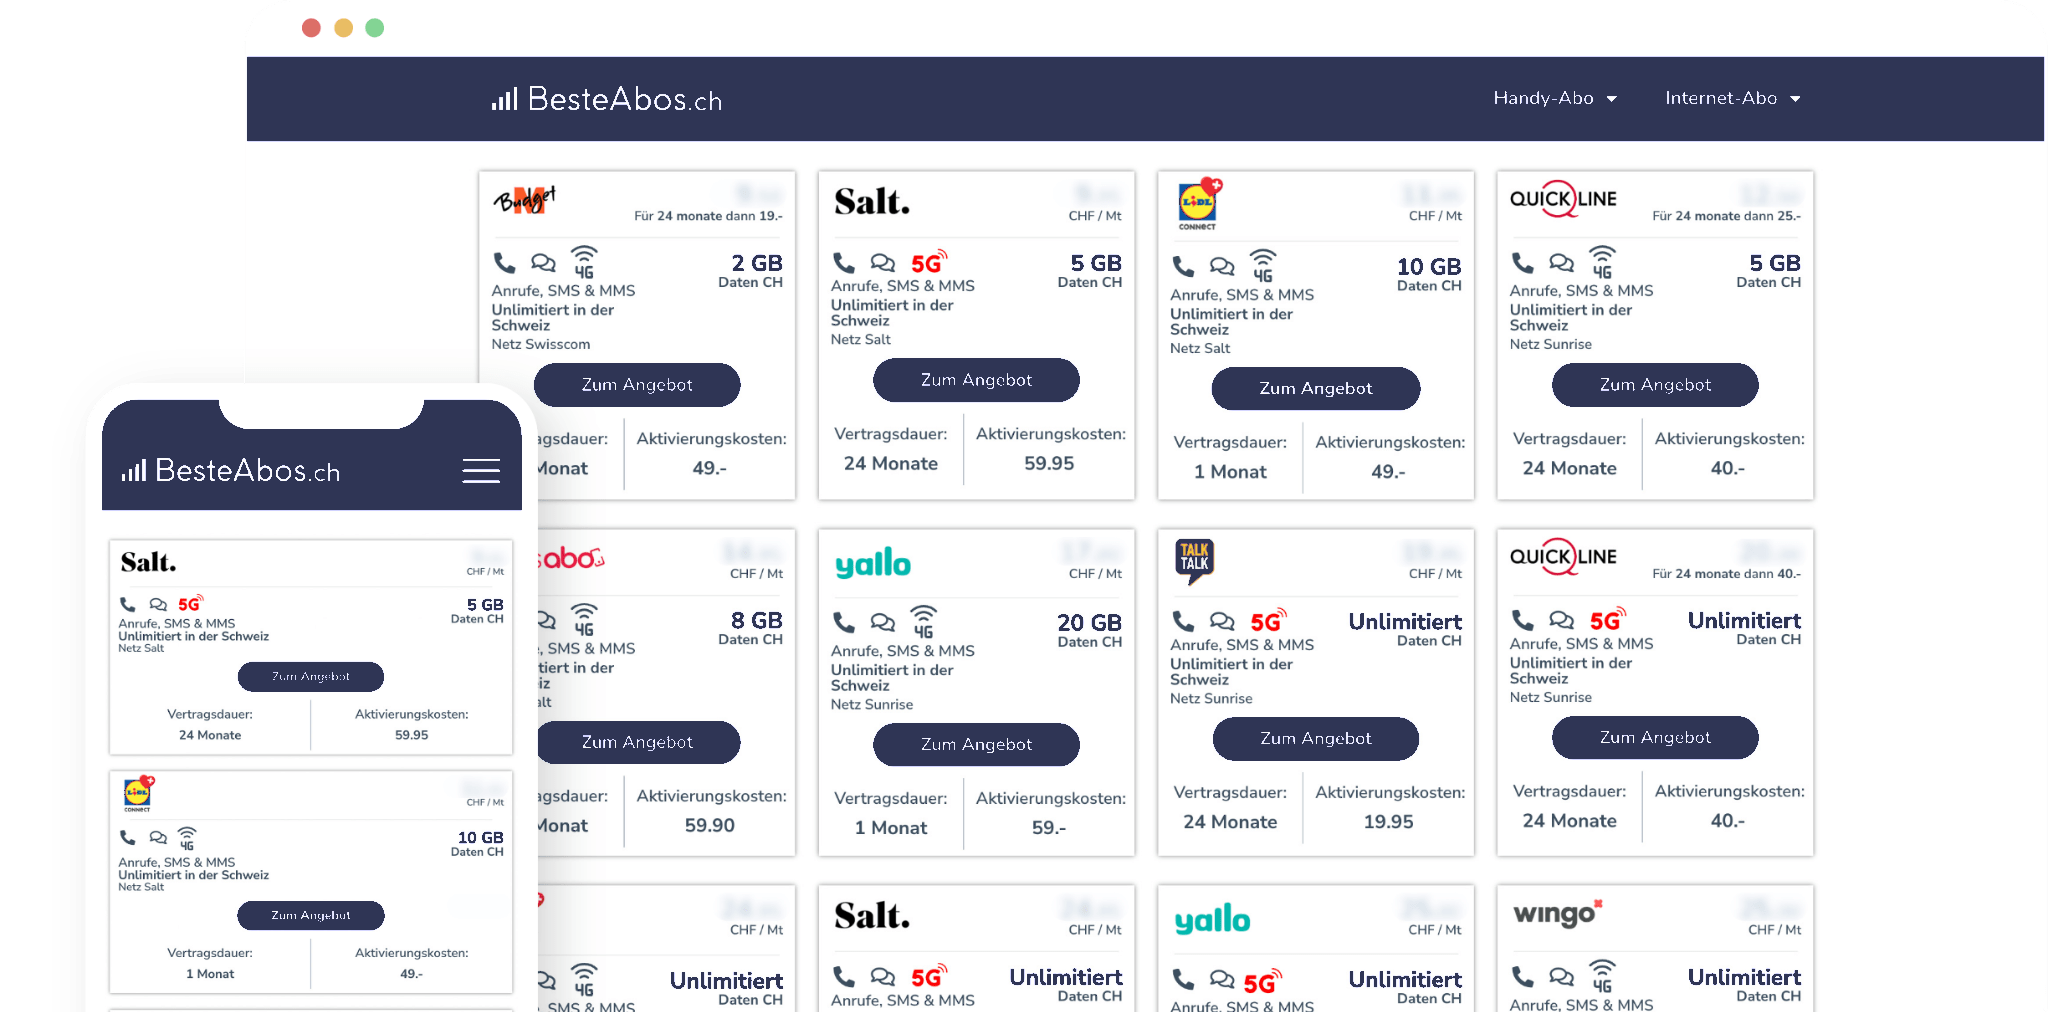The width and height of the screenshot is (2048, 1012).
Task: Click the Budget M provider logo
Action: [x=524, y=200]
